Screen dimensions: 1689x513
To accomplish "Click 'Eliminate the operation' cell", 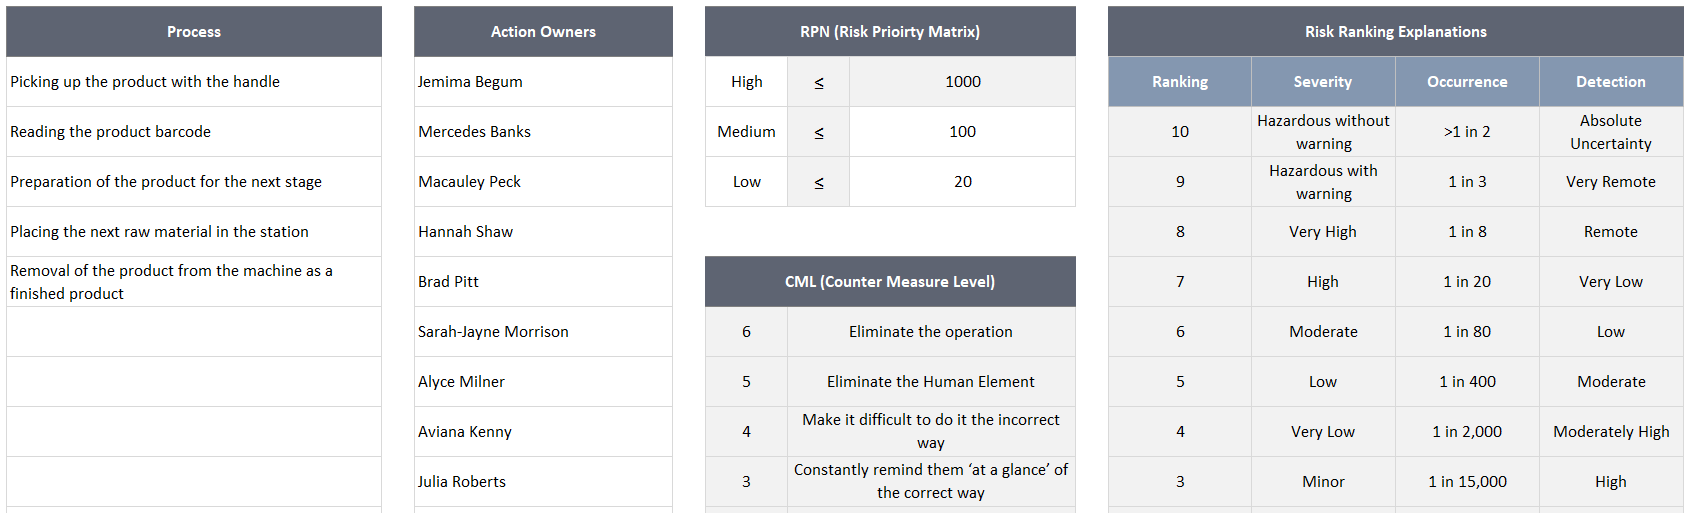I will click(x=931, y=332).
